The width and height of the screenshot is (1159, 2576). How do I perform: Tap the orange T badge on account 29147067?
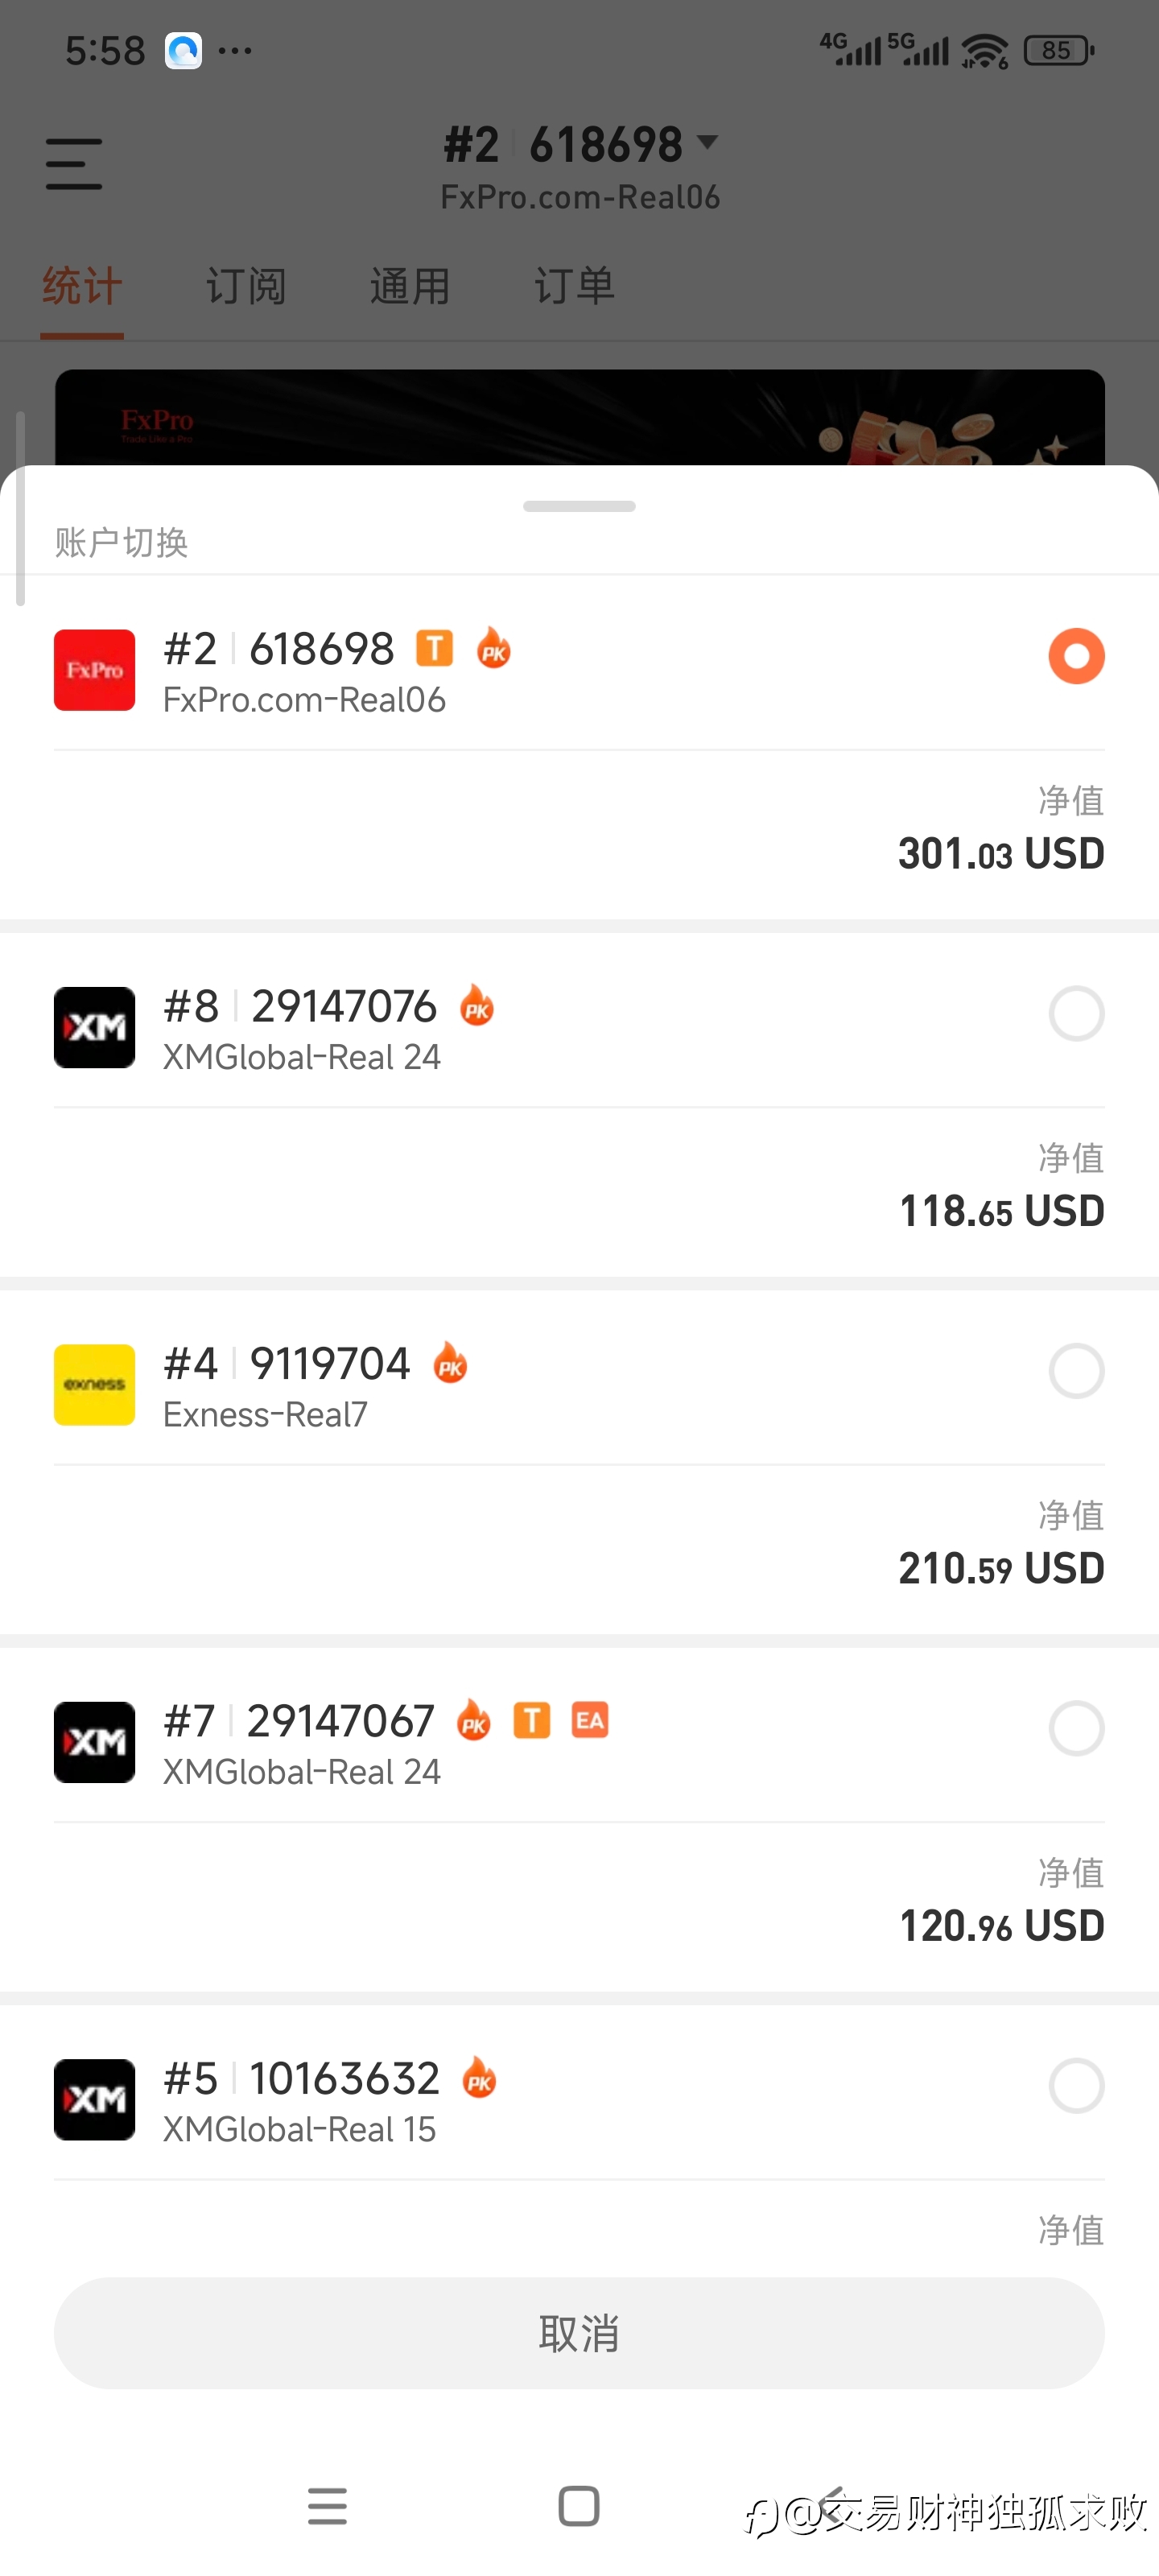(x=532, y=1721)
